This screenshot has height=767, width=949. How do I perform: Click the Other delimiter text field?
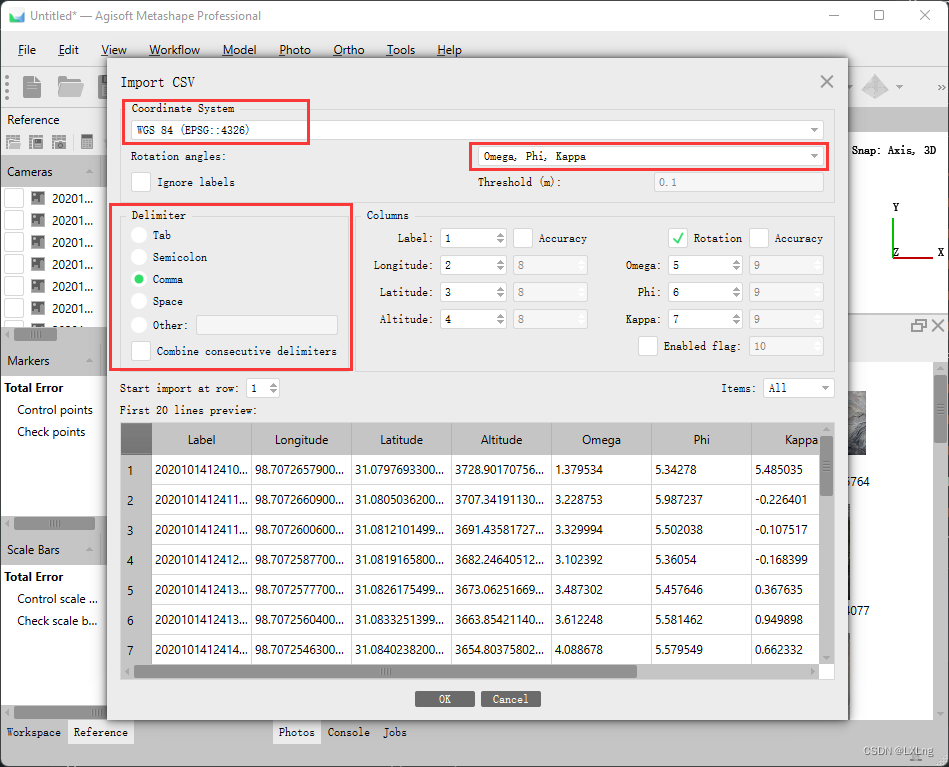click(x=267, y=325)
